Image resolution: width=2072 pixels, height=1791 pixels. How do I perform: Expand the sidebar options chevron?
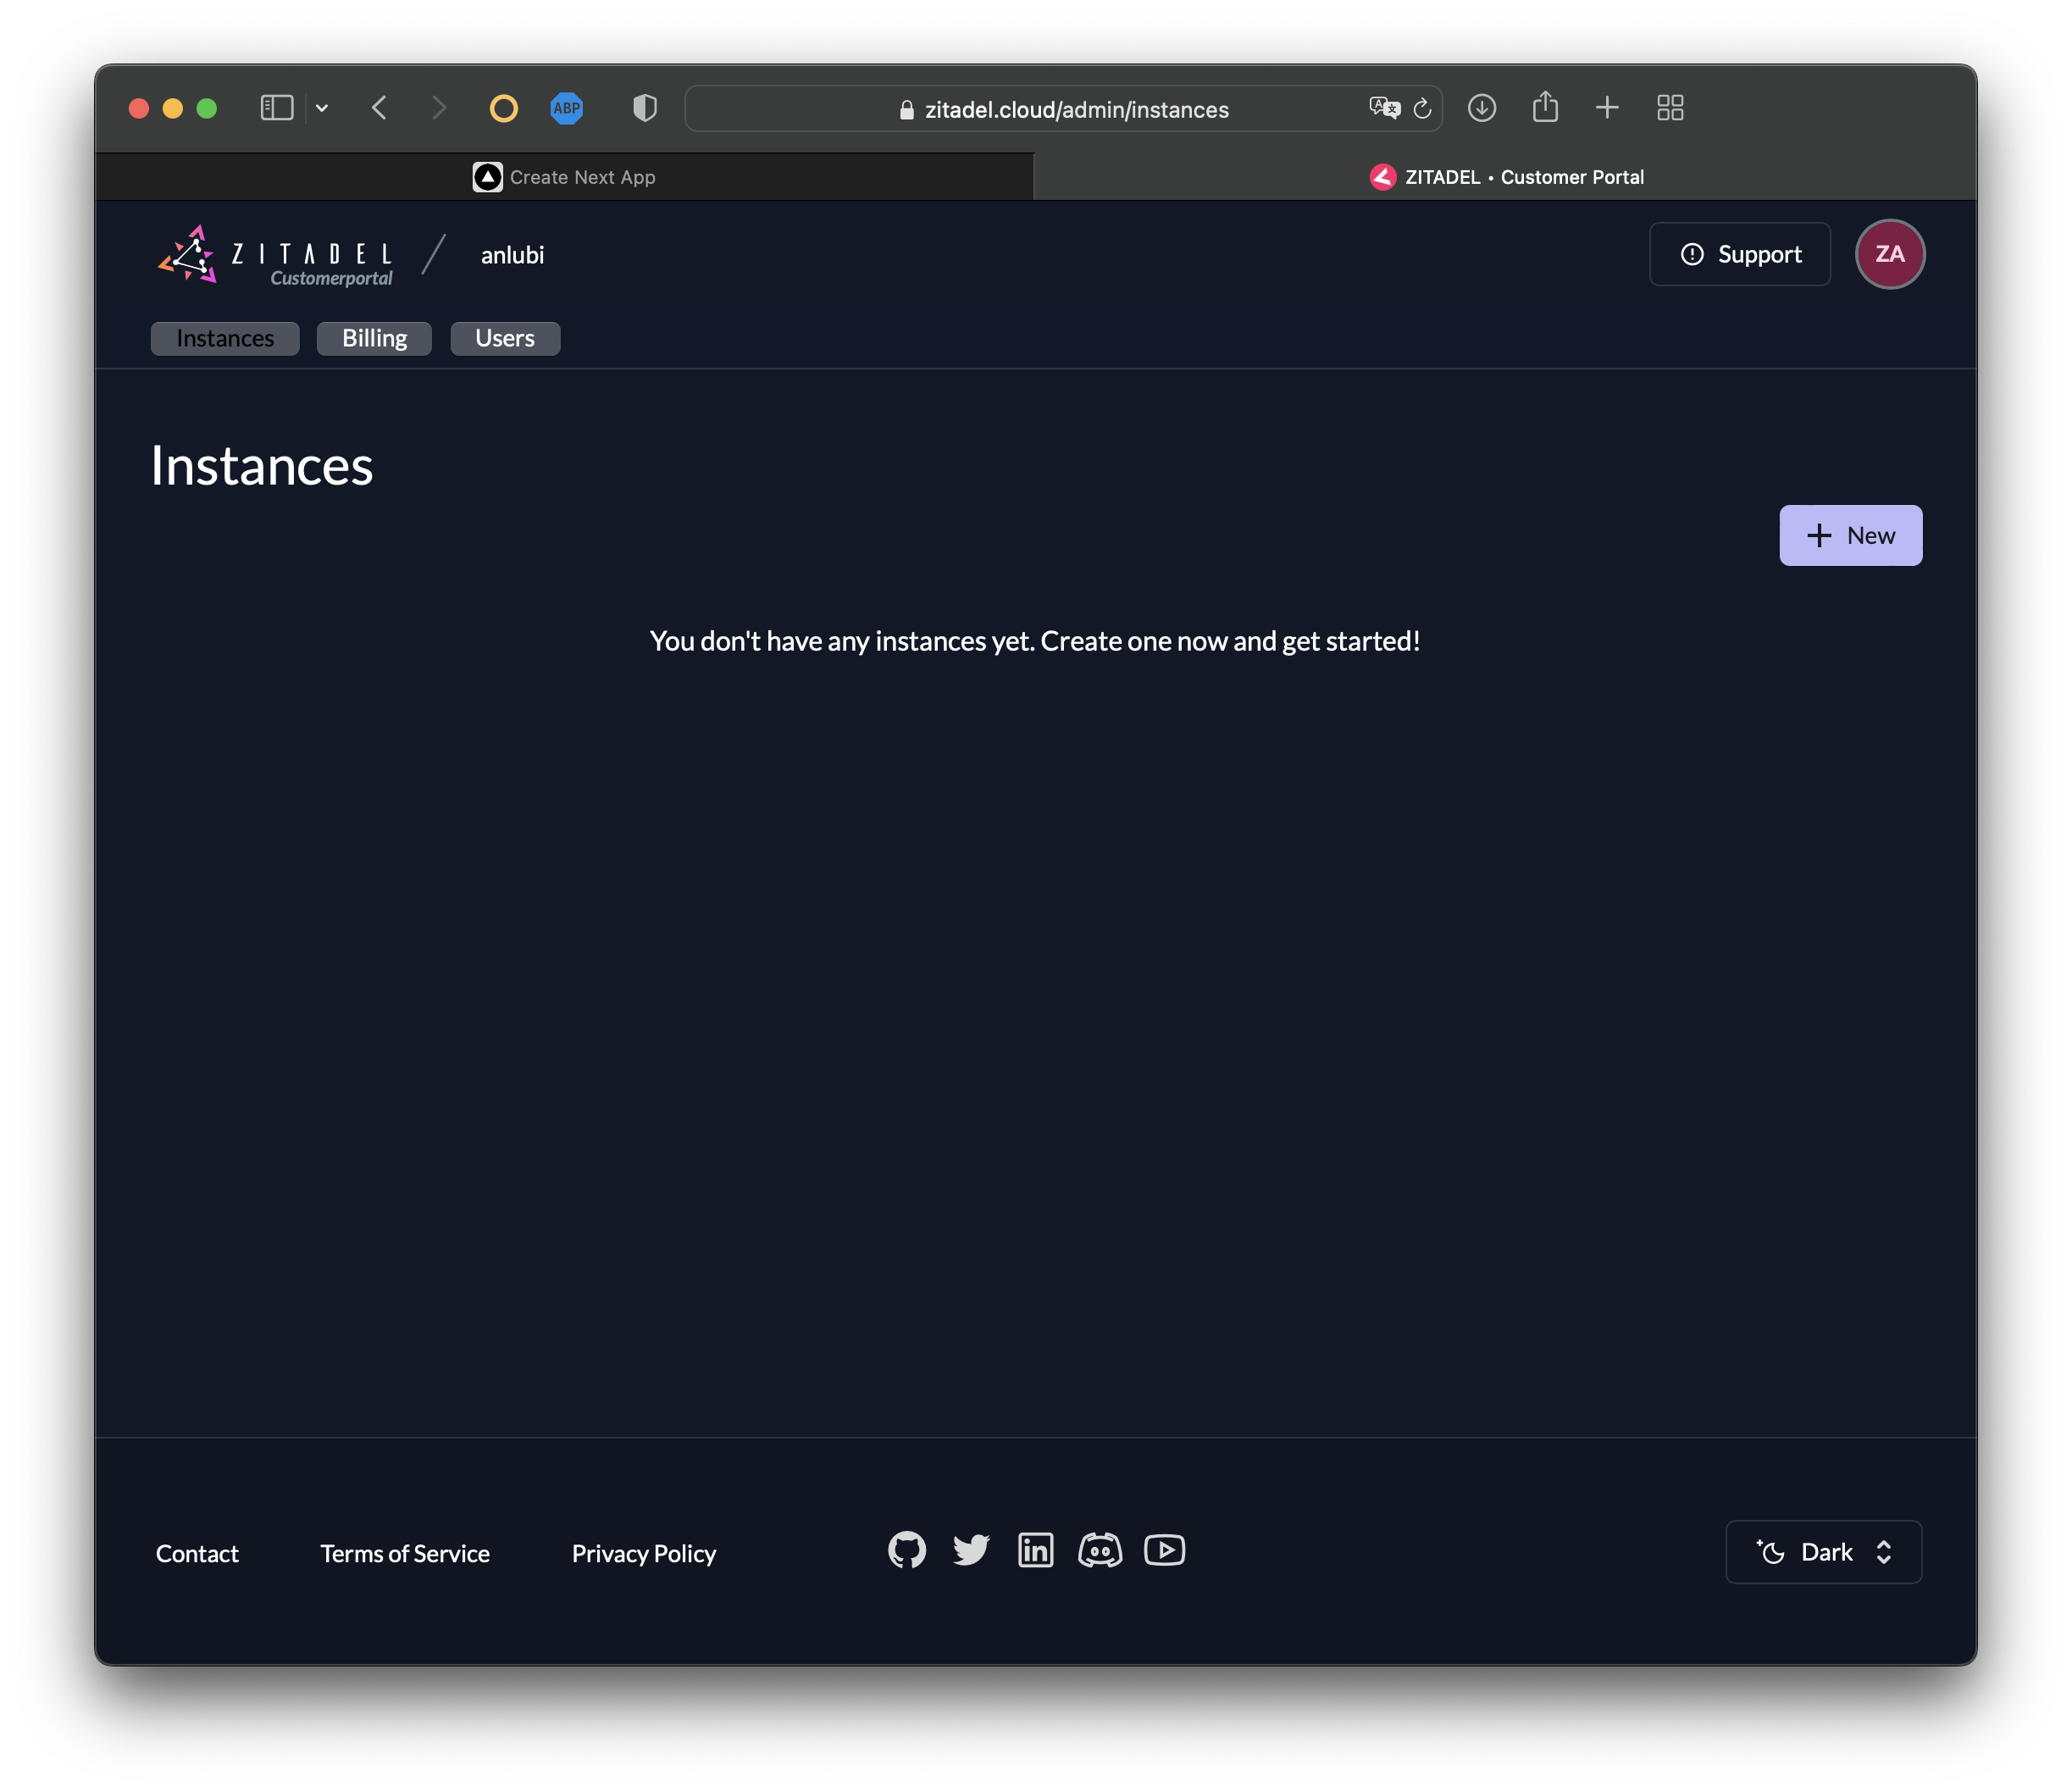pyautogui.click(x=322, y=108)
